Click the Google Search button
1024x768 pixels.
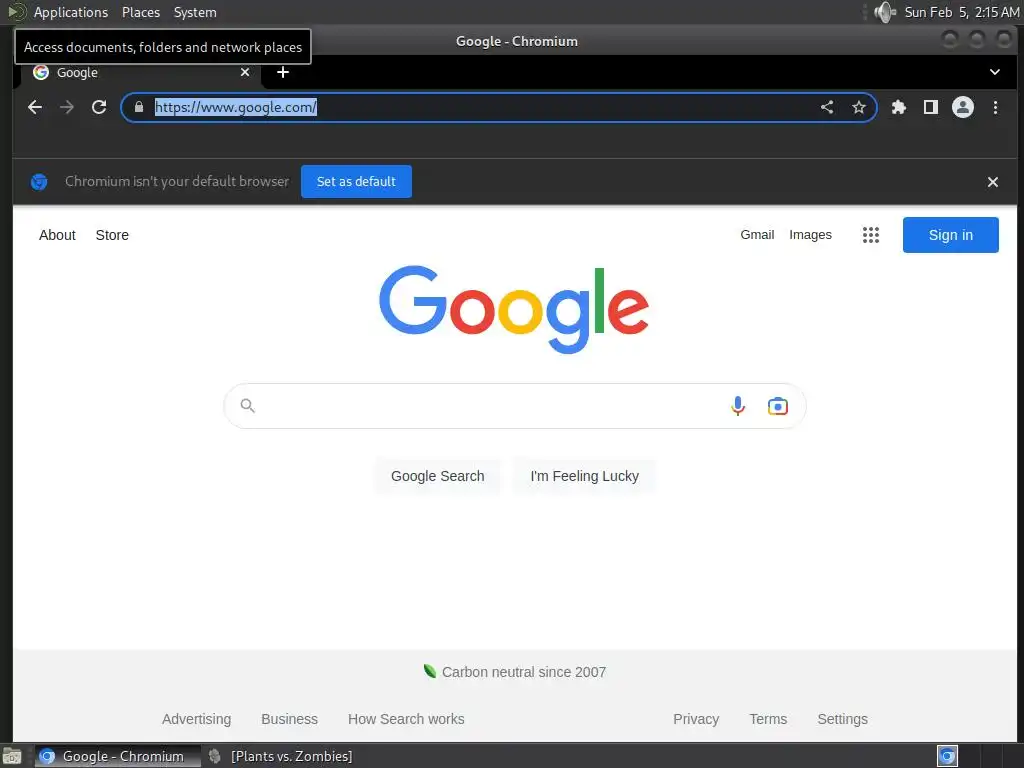pos(438,476)
